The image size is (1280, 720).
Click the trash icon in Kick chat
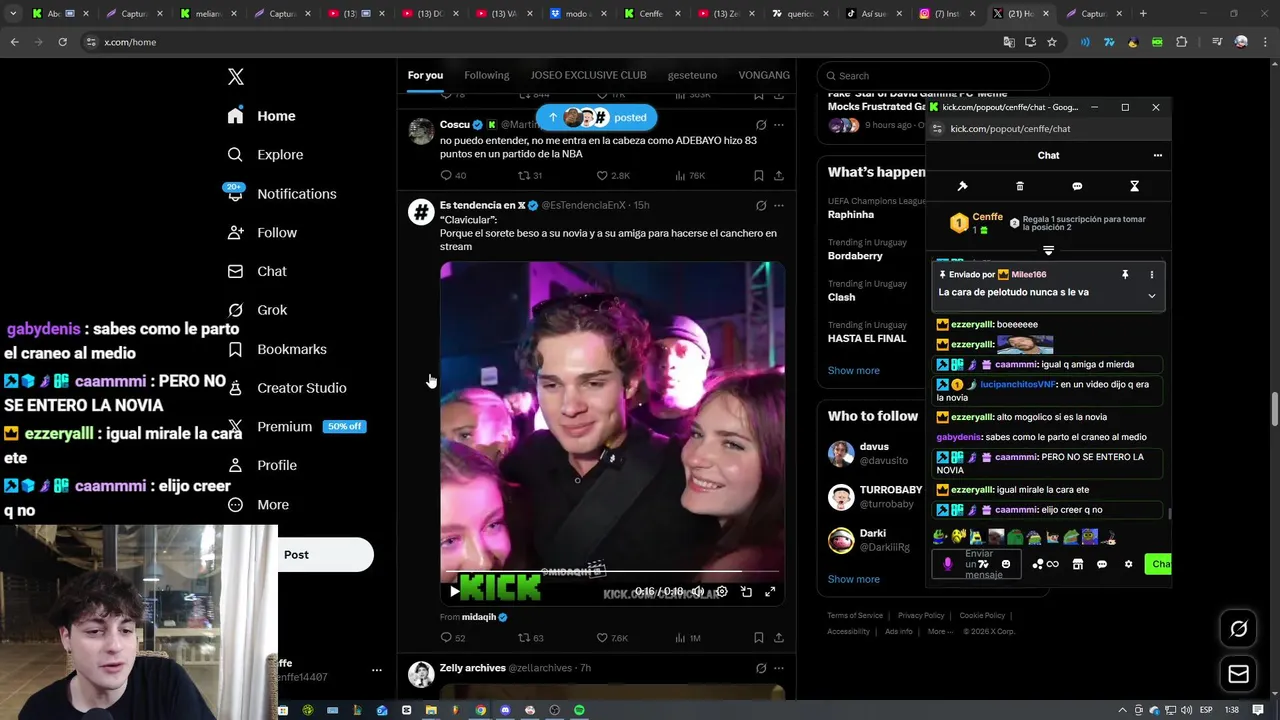(1020, 186)
